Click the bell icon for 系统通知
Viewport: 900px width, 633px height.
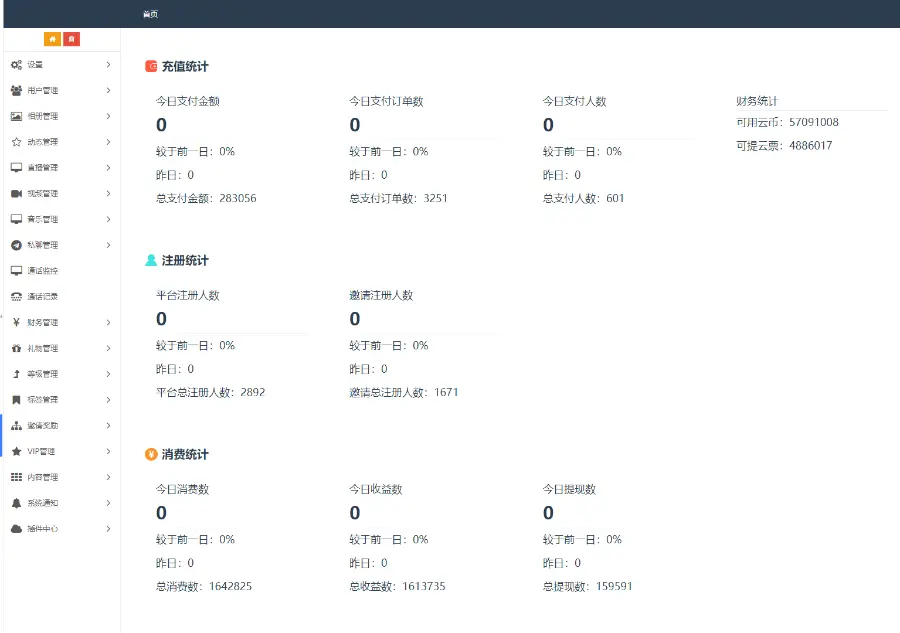pyautogui.click(x=16, y=503)
